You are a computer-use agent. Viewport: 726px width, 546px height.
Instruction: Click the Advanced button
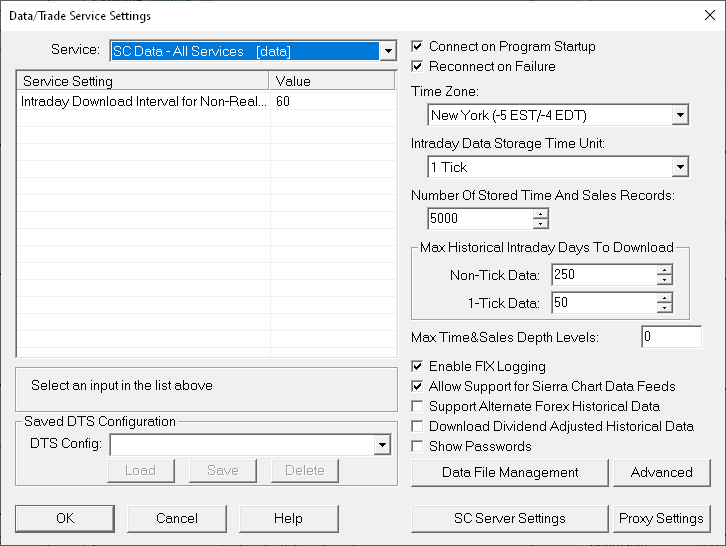click(662, 472)
